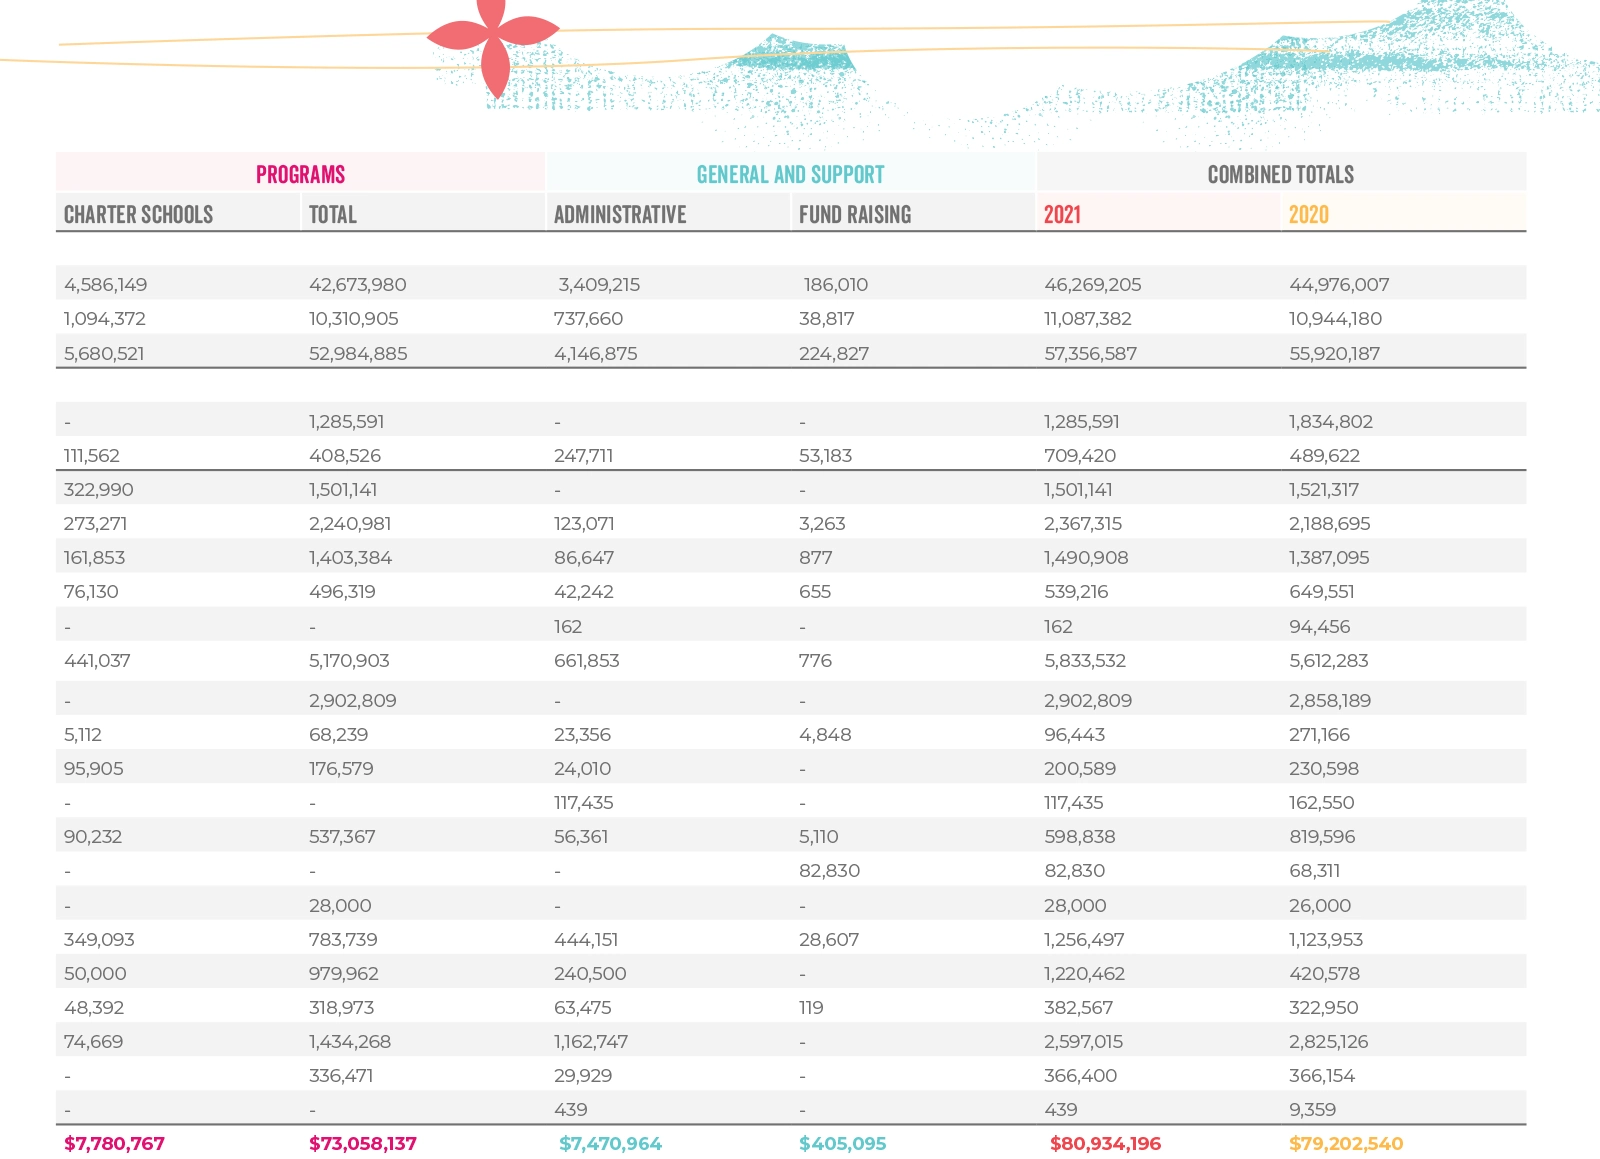Select the PROGRAMS group header
Viewport: 1600px width, 1159px height.
click(300, 174)
